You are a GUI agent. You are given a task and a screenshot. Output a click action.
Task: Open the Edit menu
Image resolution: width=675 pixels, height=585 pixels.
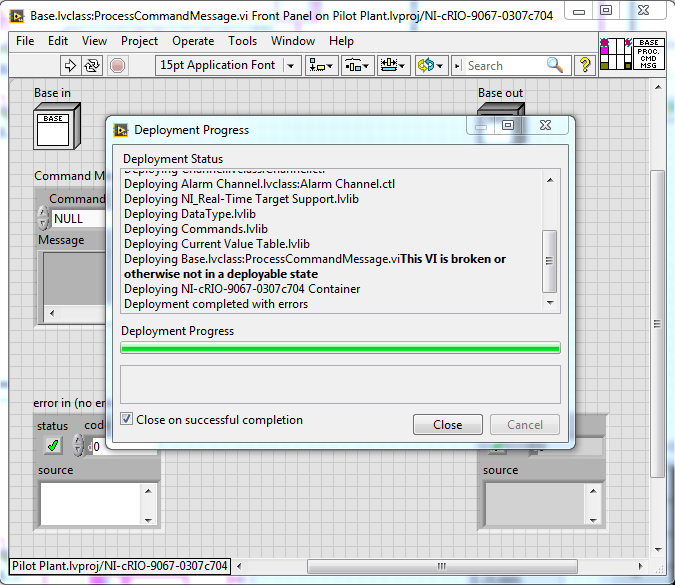[x=58, y=41]
